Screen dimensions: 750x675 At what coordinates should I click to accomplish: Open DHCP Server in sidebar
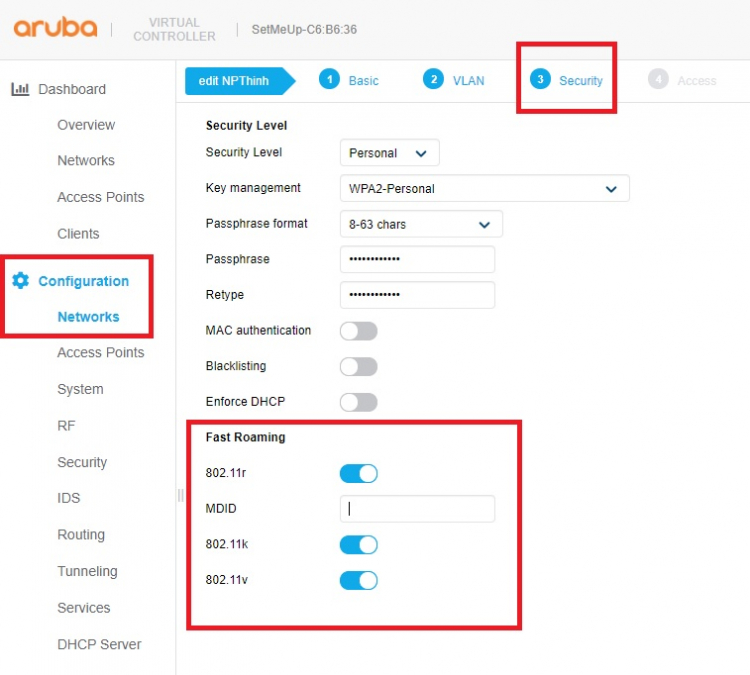click(99, 644)
